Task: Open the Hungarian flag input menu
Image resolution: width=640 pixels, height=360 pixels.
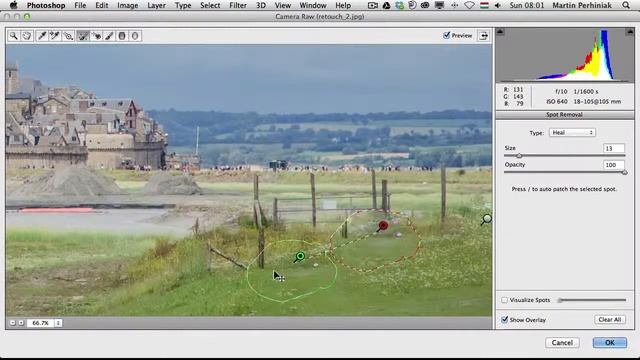Action: point(484,5)
